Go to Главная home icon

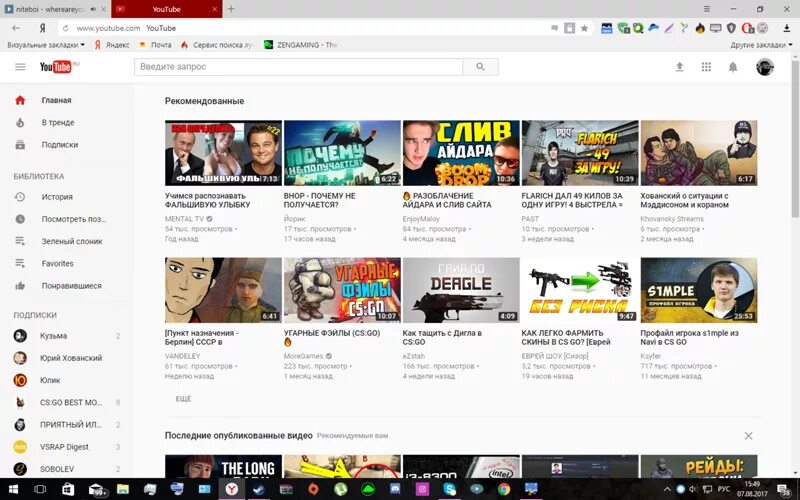pos(20,100)
